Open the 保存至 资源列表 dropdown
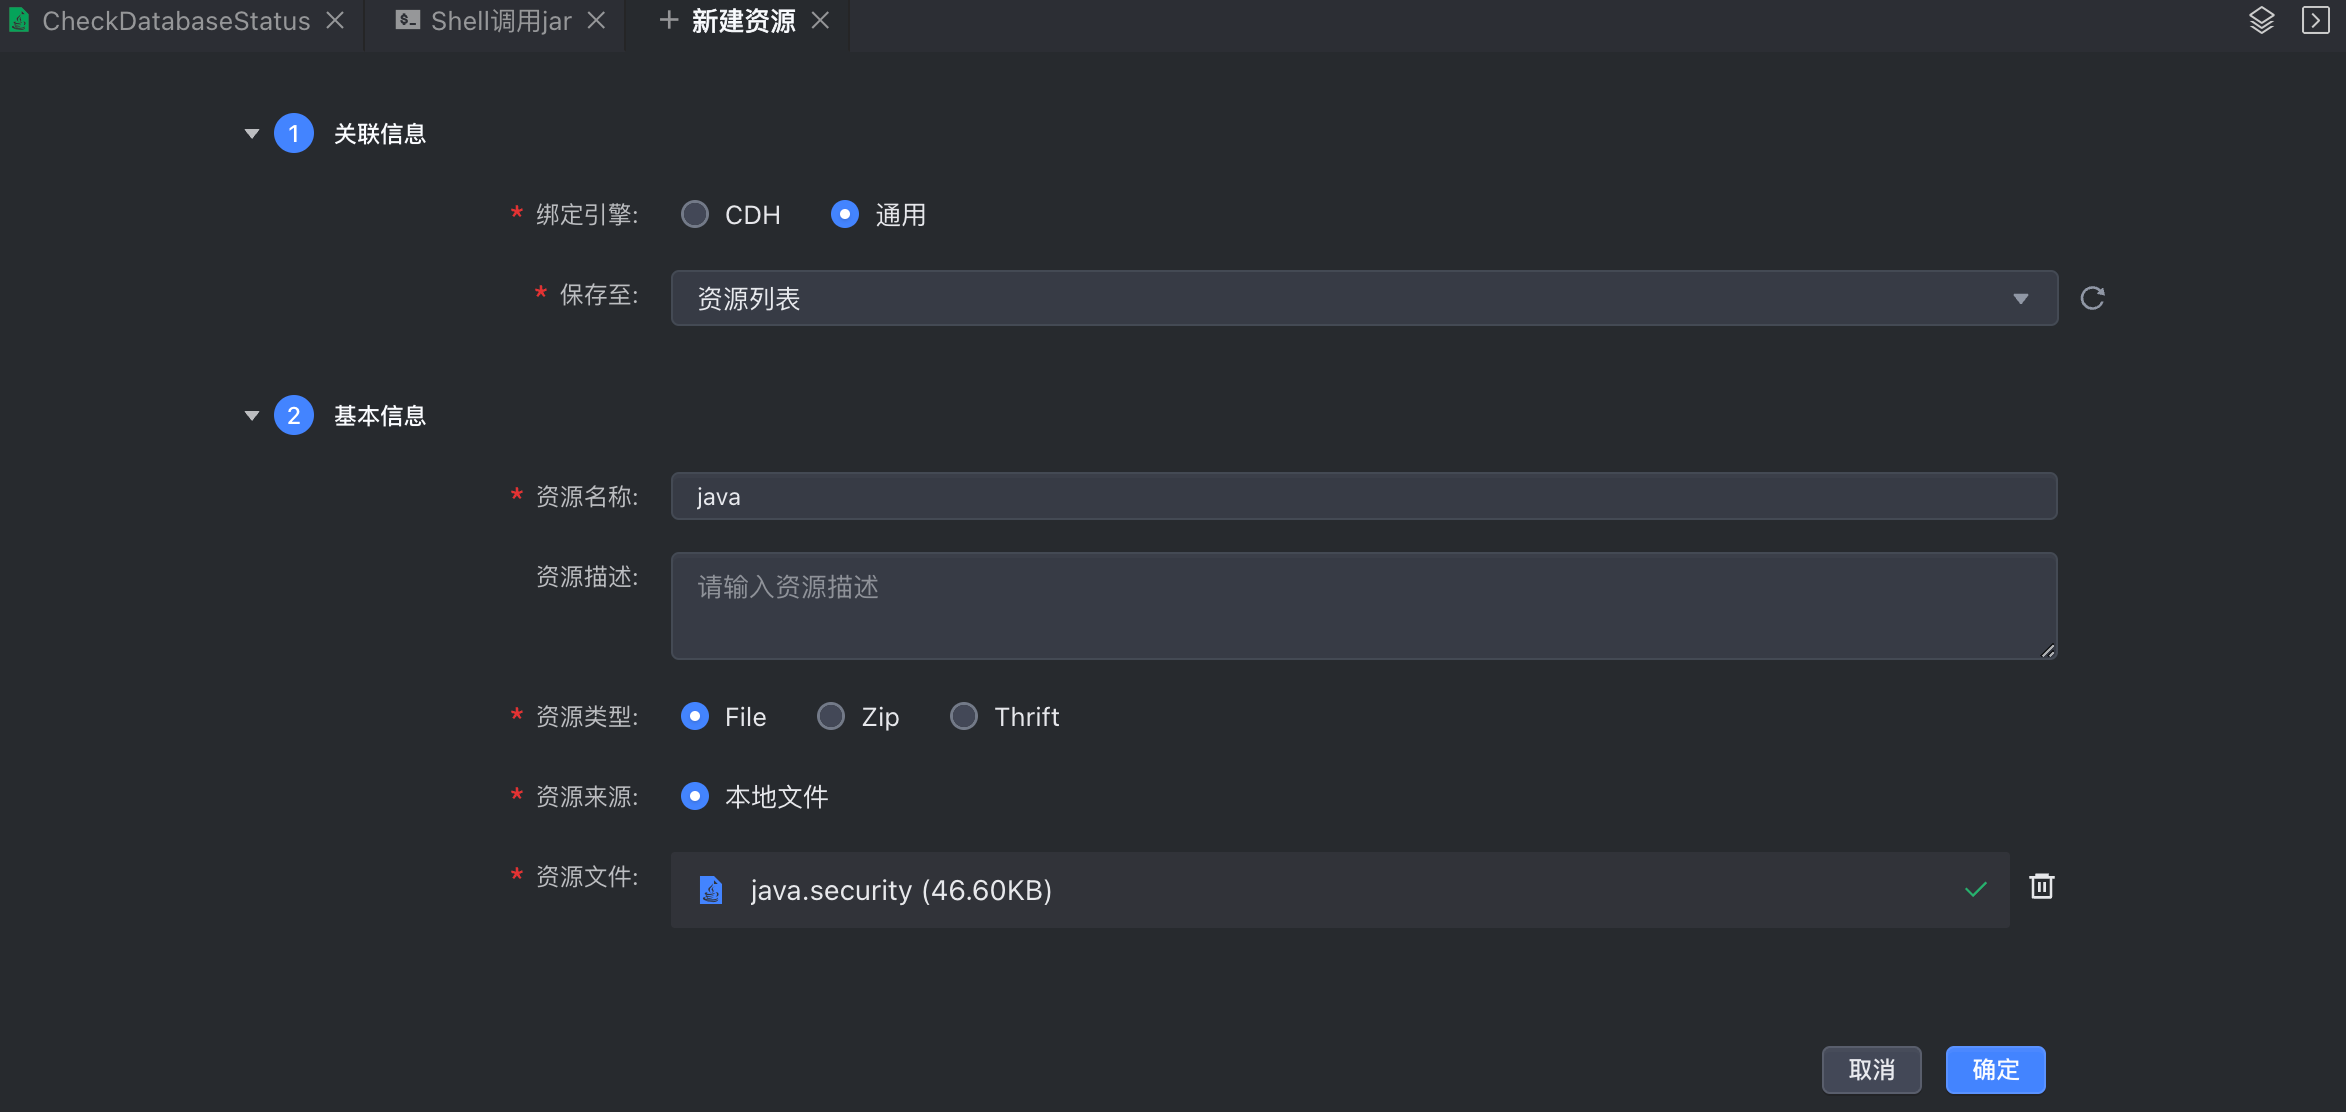Image resolution: width=2346 pixels, height=1112 pixels. 1363,298
